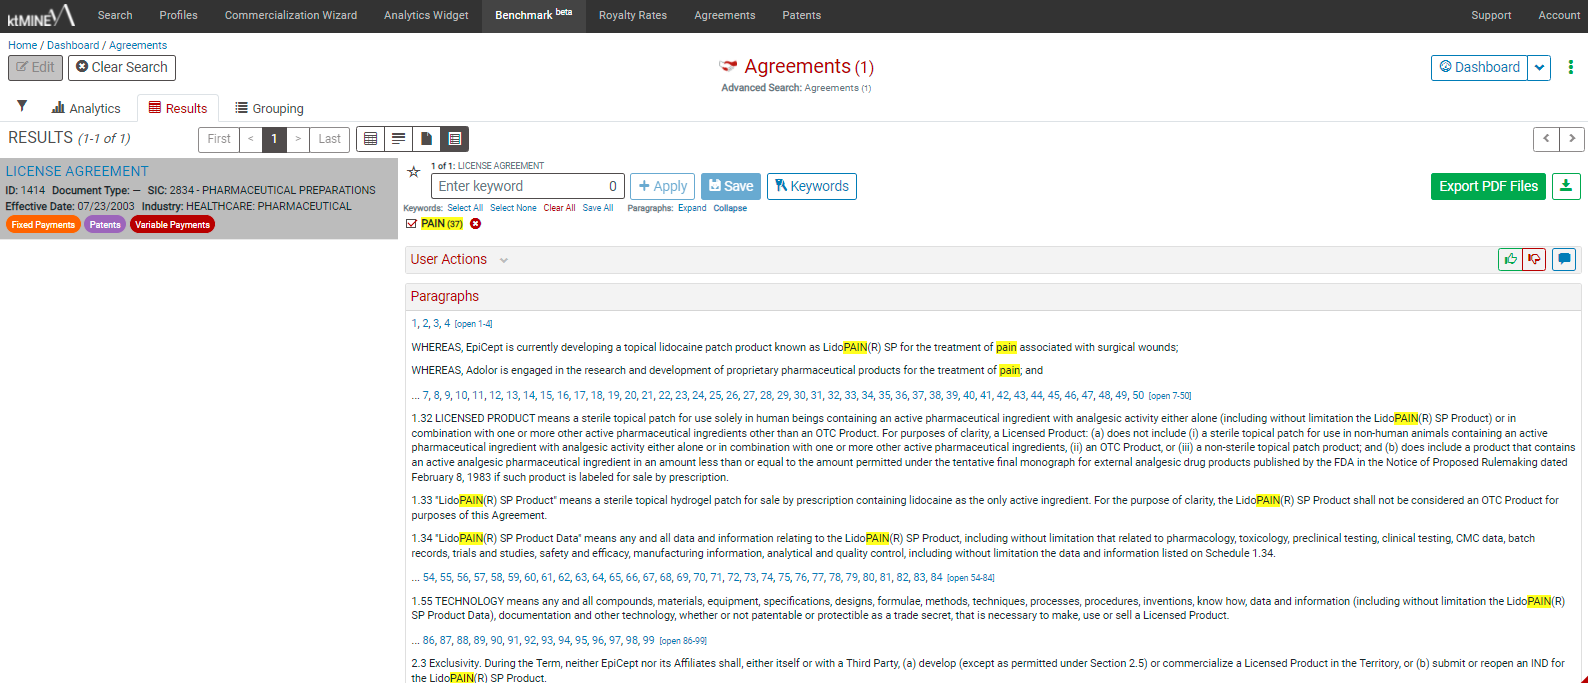Open the Profiles menu
This screenshot has width=1588, height=683.
[178, 15]
